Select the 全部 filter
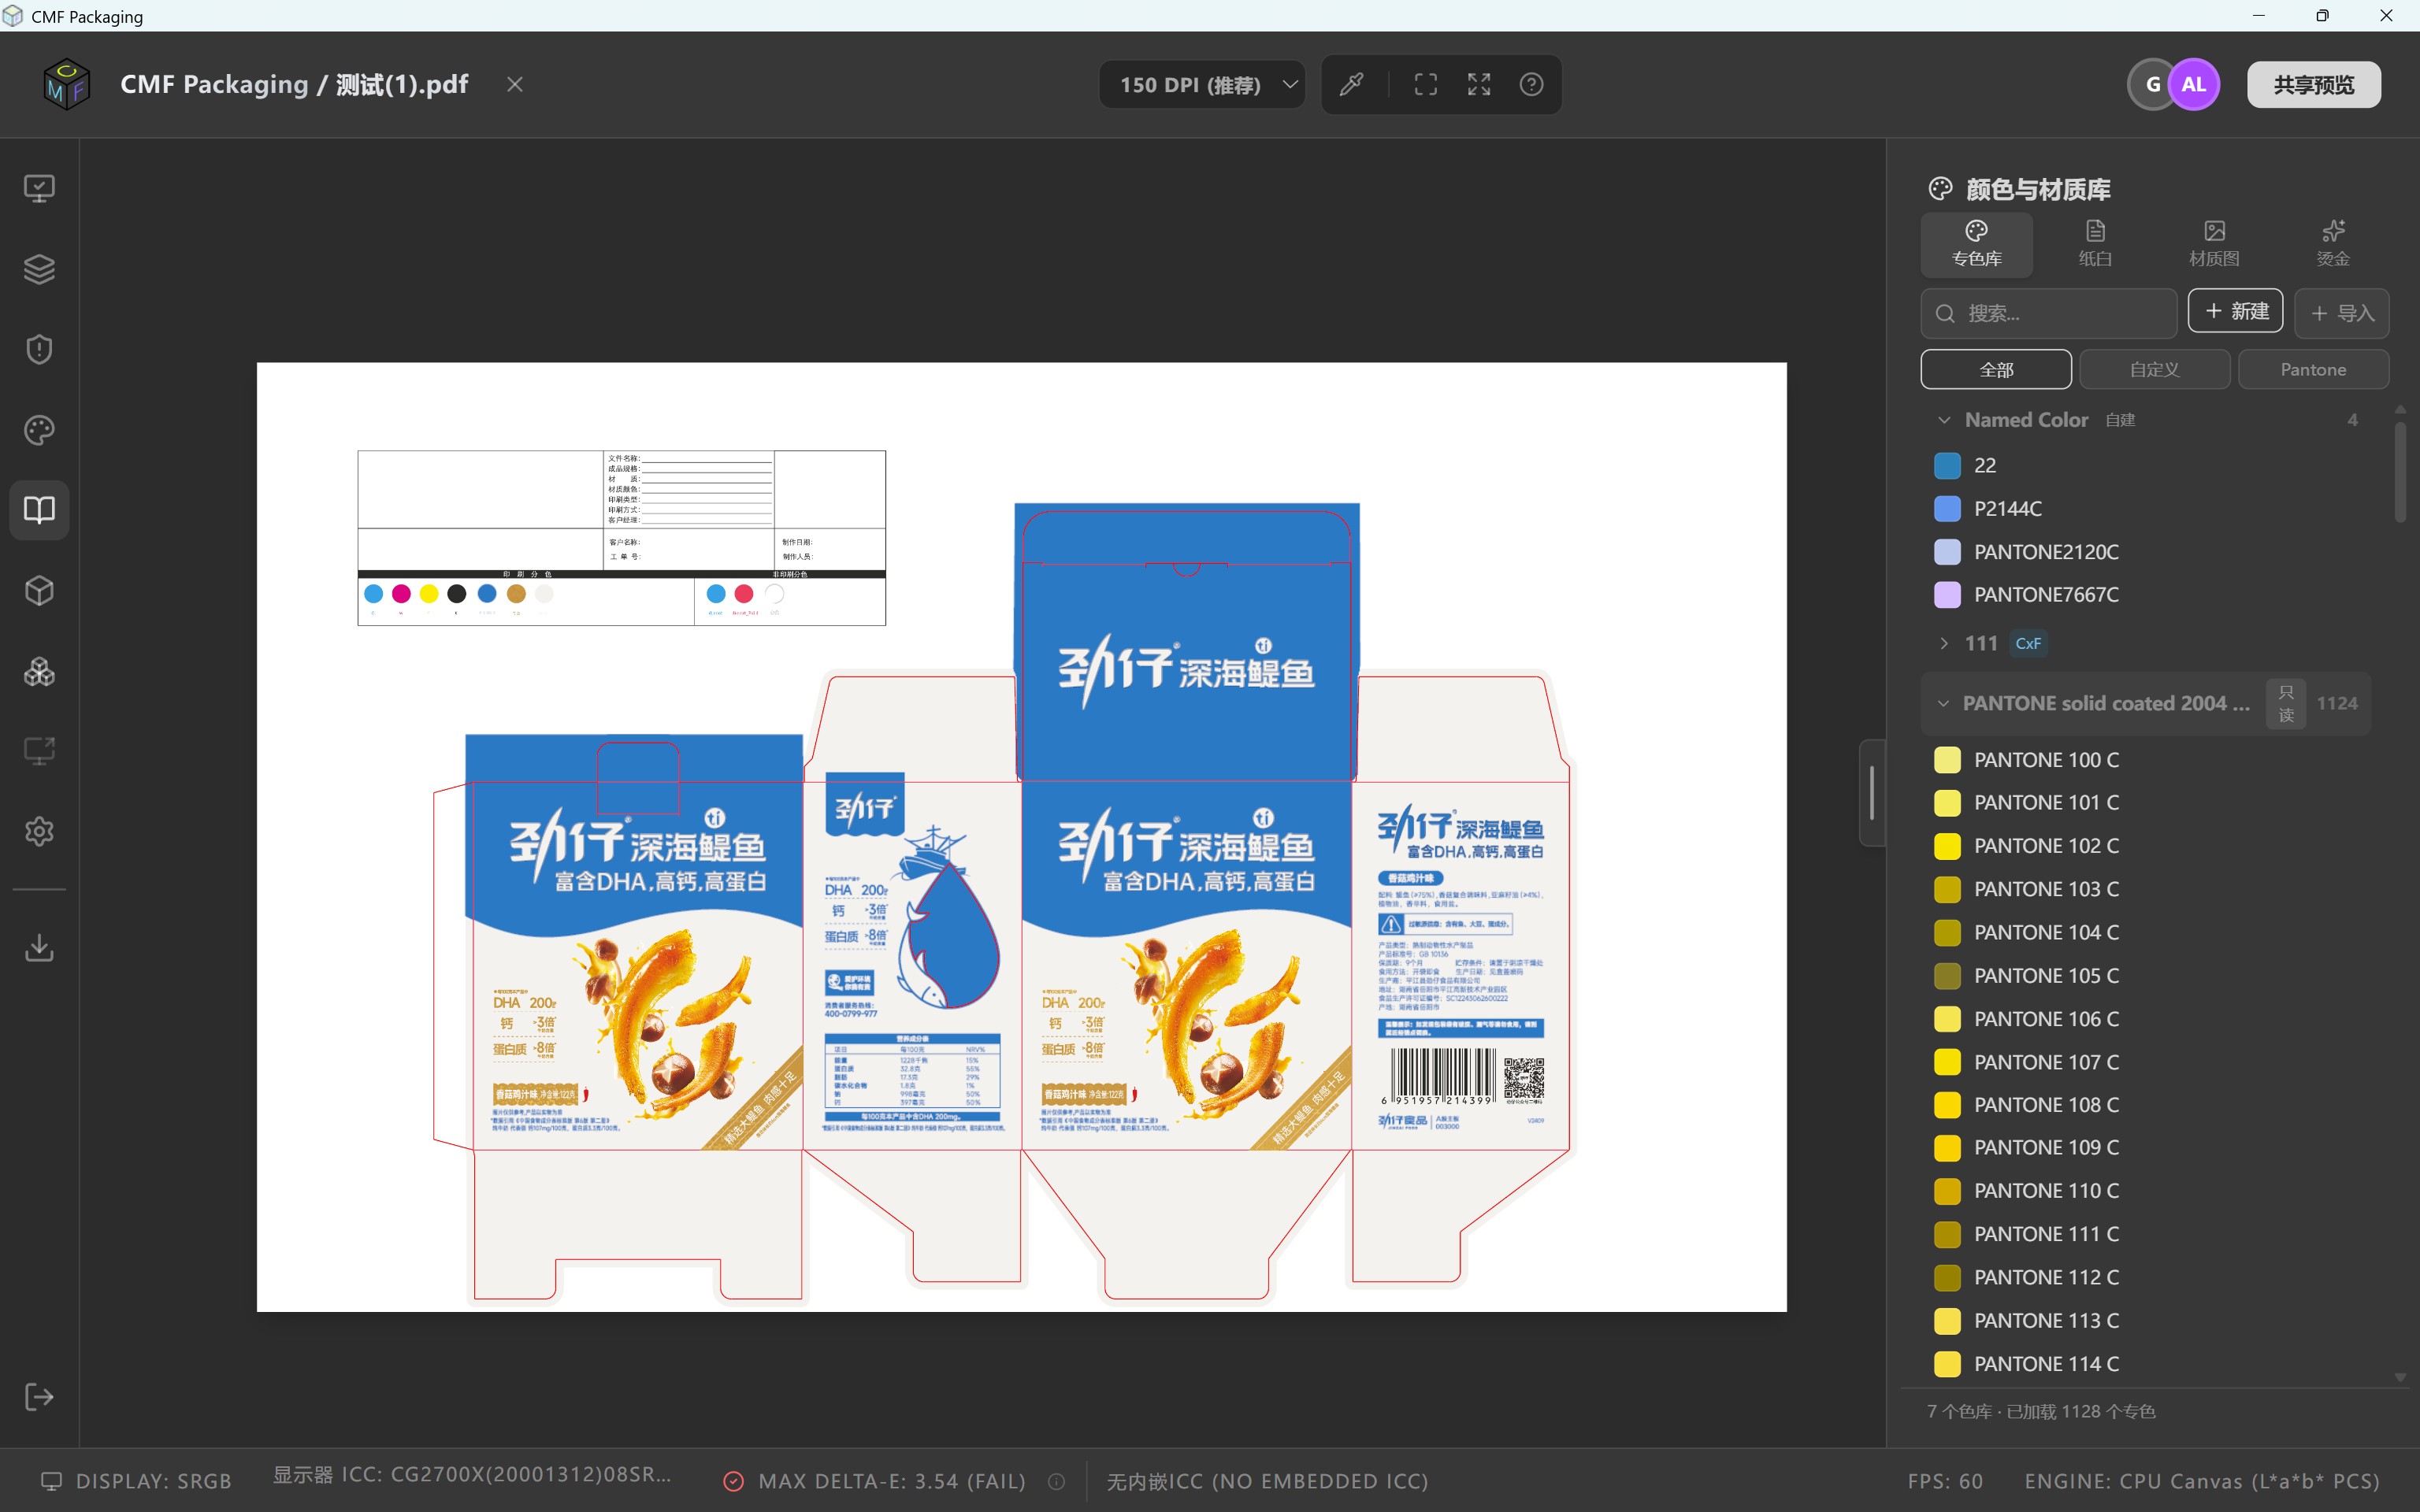The height and width of the screenshot is (1512, 2420). (1996, 369)
